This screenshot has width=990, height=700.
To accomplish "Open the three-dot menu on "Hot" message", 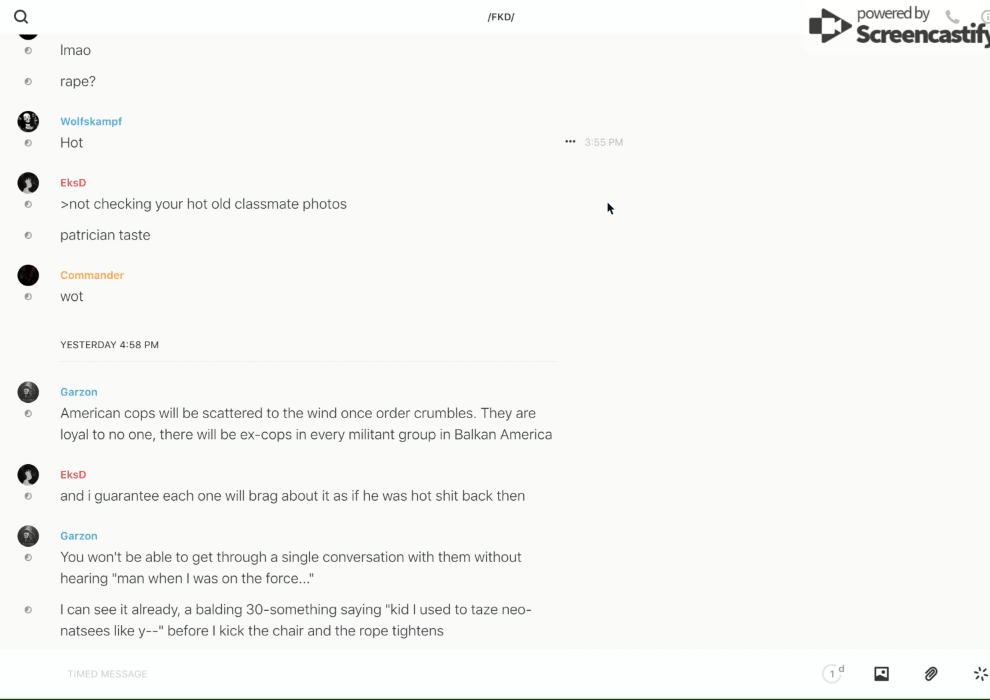I will click(x=570, y=142).
